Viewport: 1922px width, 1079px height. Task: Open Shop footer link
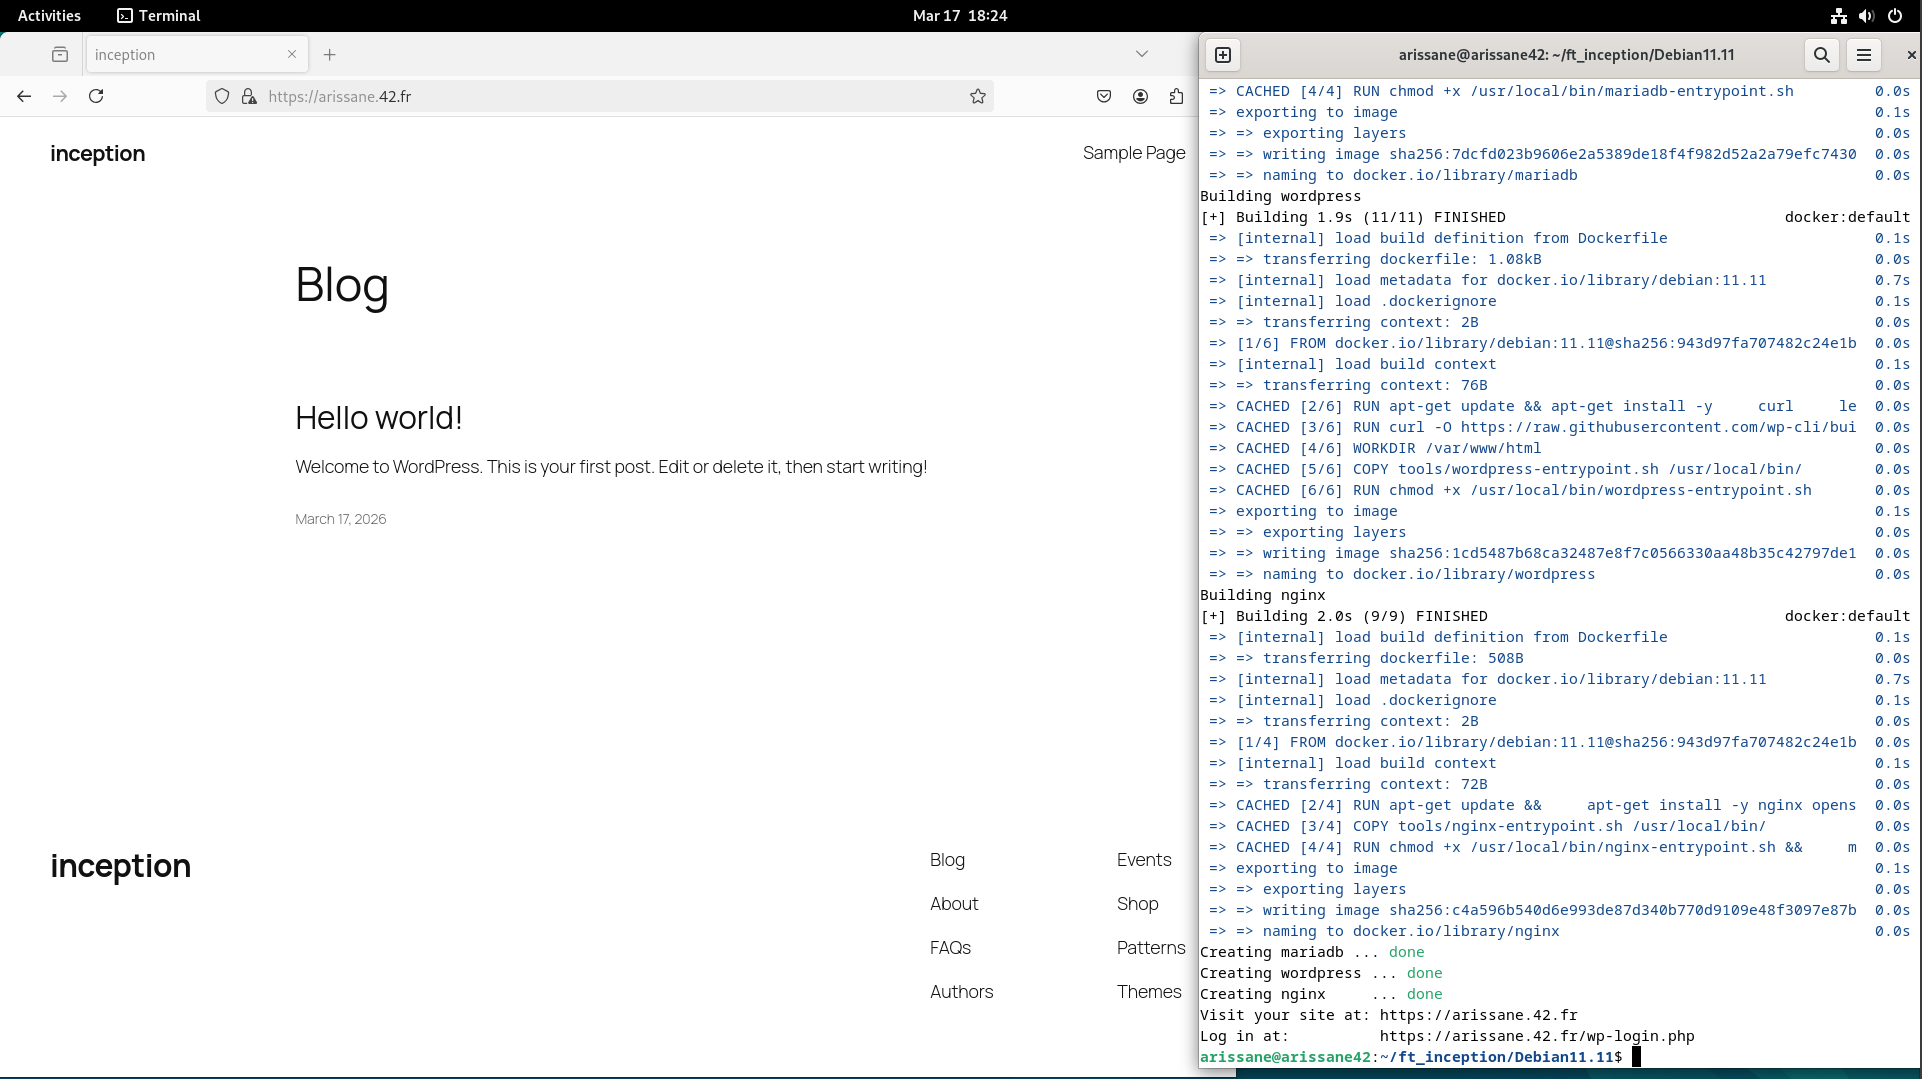tap(1137, 904)
